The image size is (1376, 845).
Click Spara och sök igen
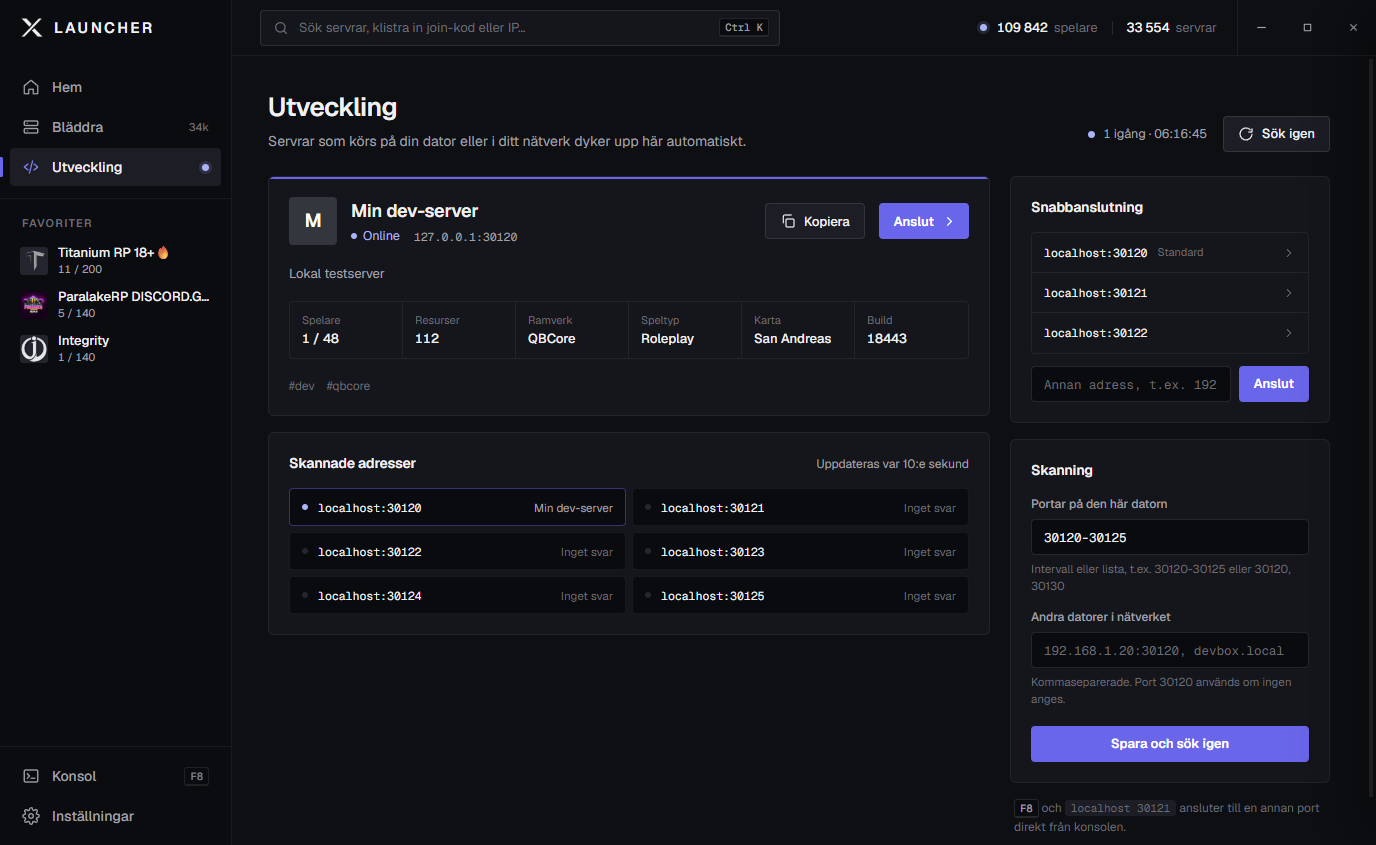(x=1170, y=744)
